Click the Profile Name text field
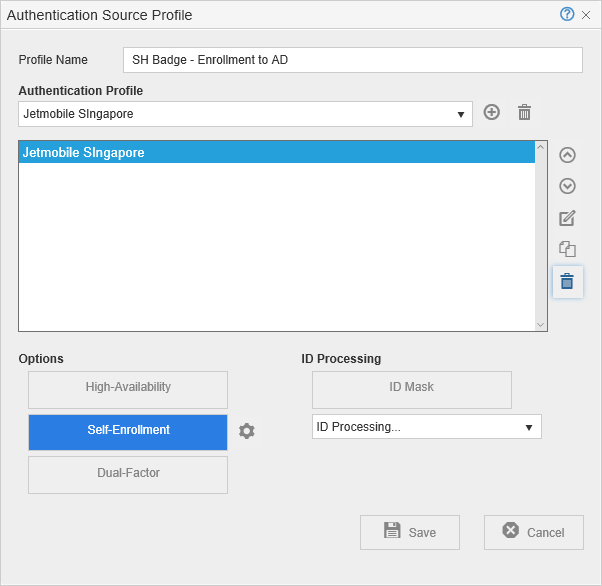 tap(352, 60)
